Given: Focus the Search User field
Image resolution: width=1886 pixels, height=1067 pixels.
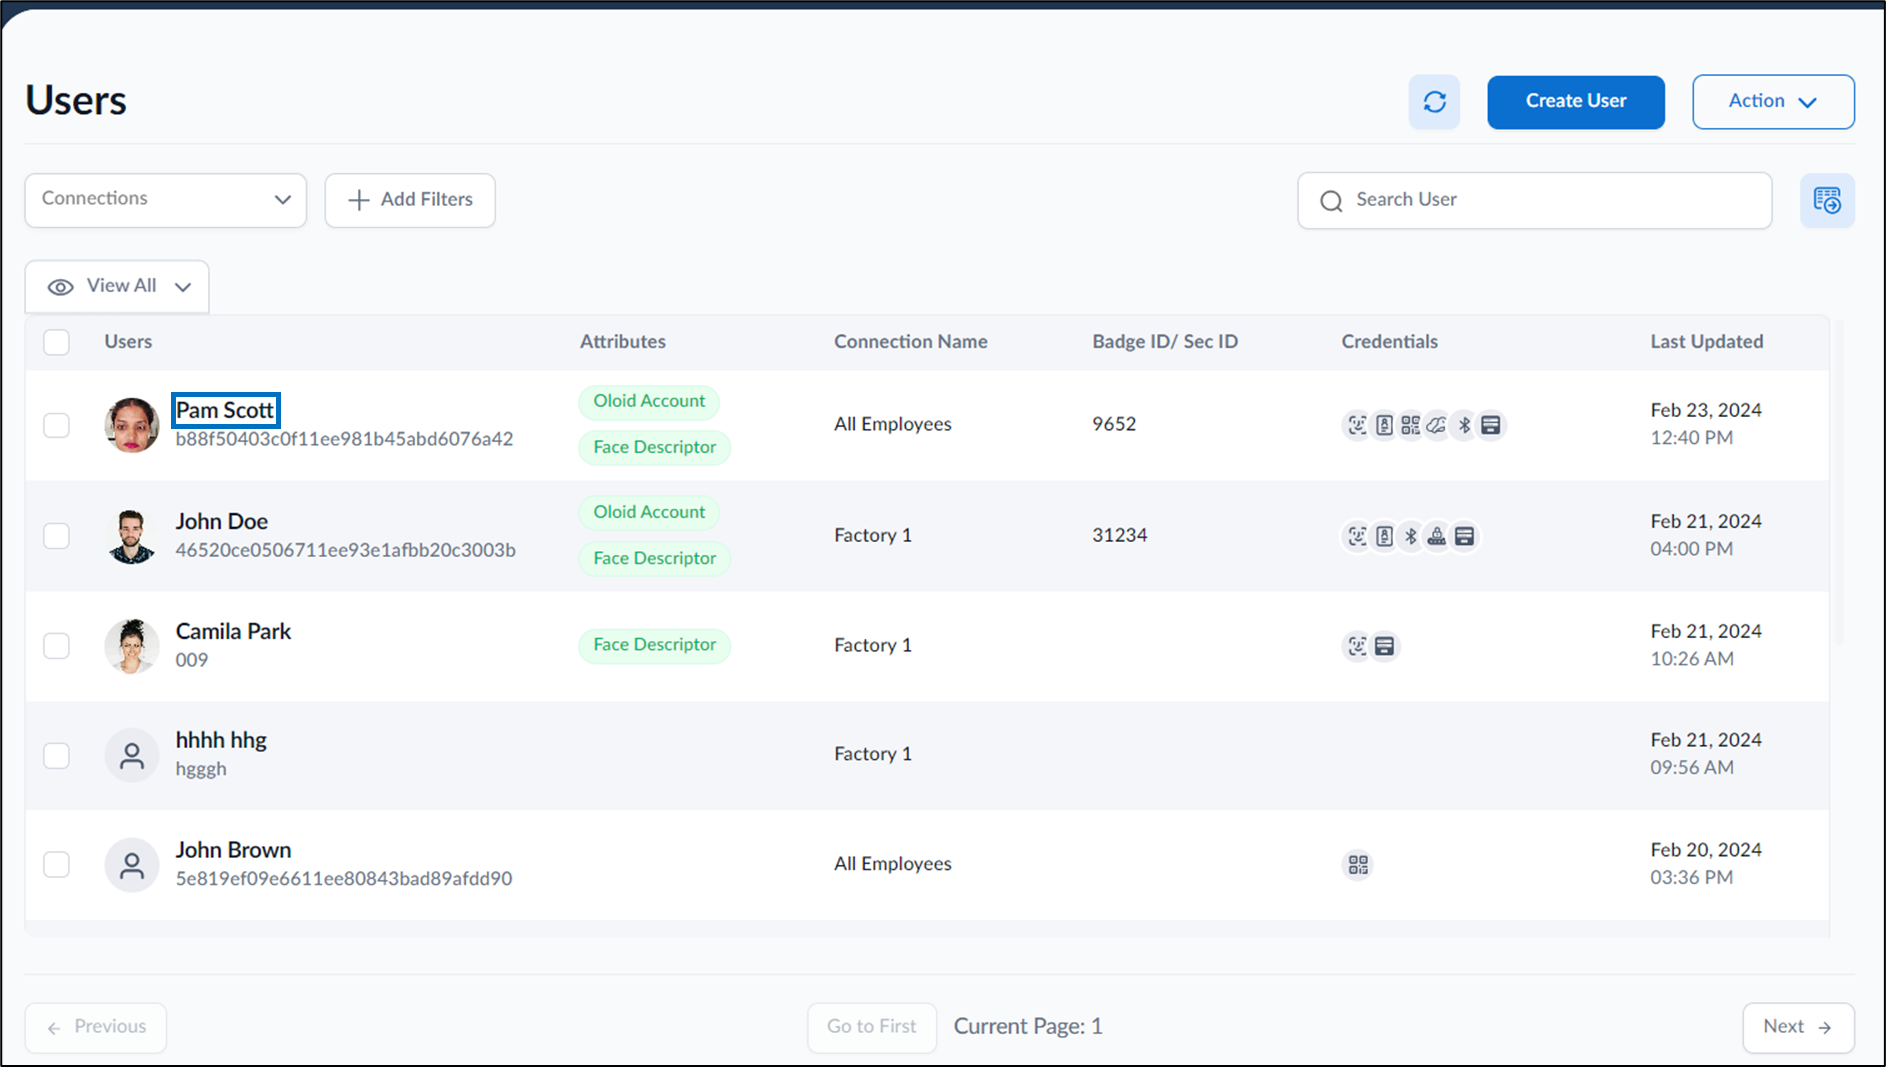Looking at the screenshot, I should coord(1535,200).
